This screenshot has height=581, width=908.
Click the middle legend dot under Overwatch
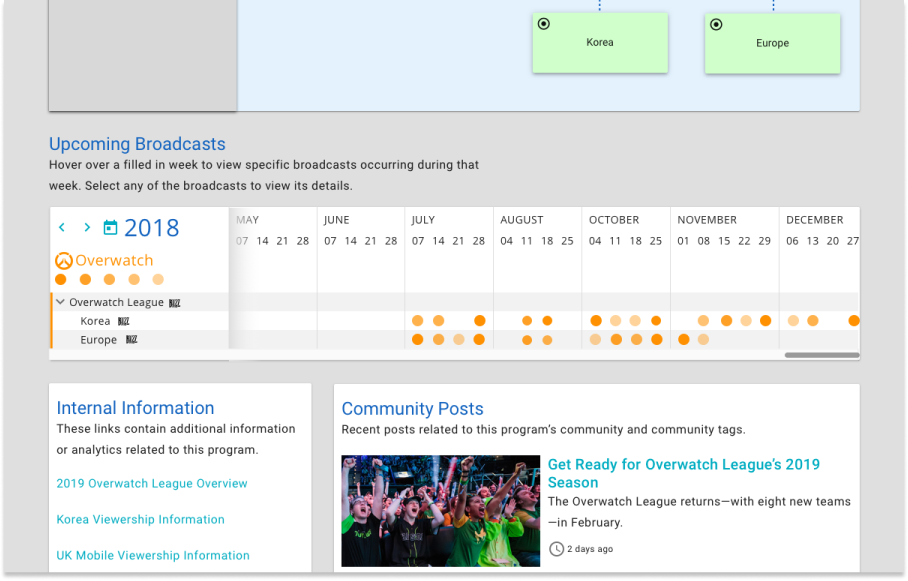[x=109, y=280]
